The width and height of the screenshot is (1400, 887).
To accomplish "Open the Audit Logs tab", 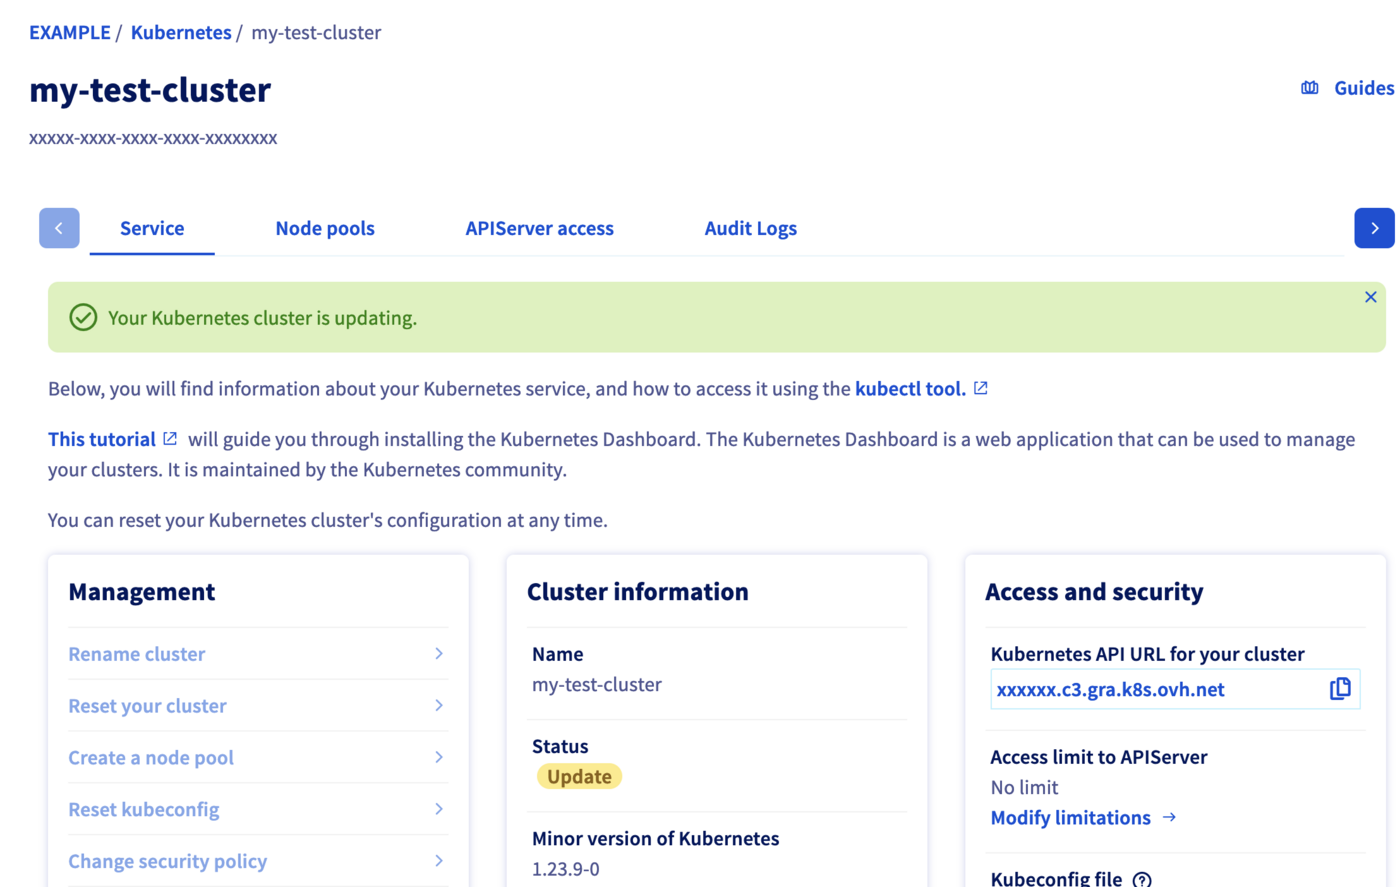I will coord(750,228).
